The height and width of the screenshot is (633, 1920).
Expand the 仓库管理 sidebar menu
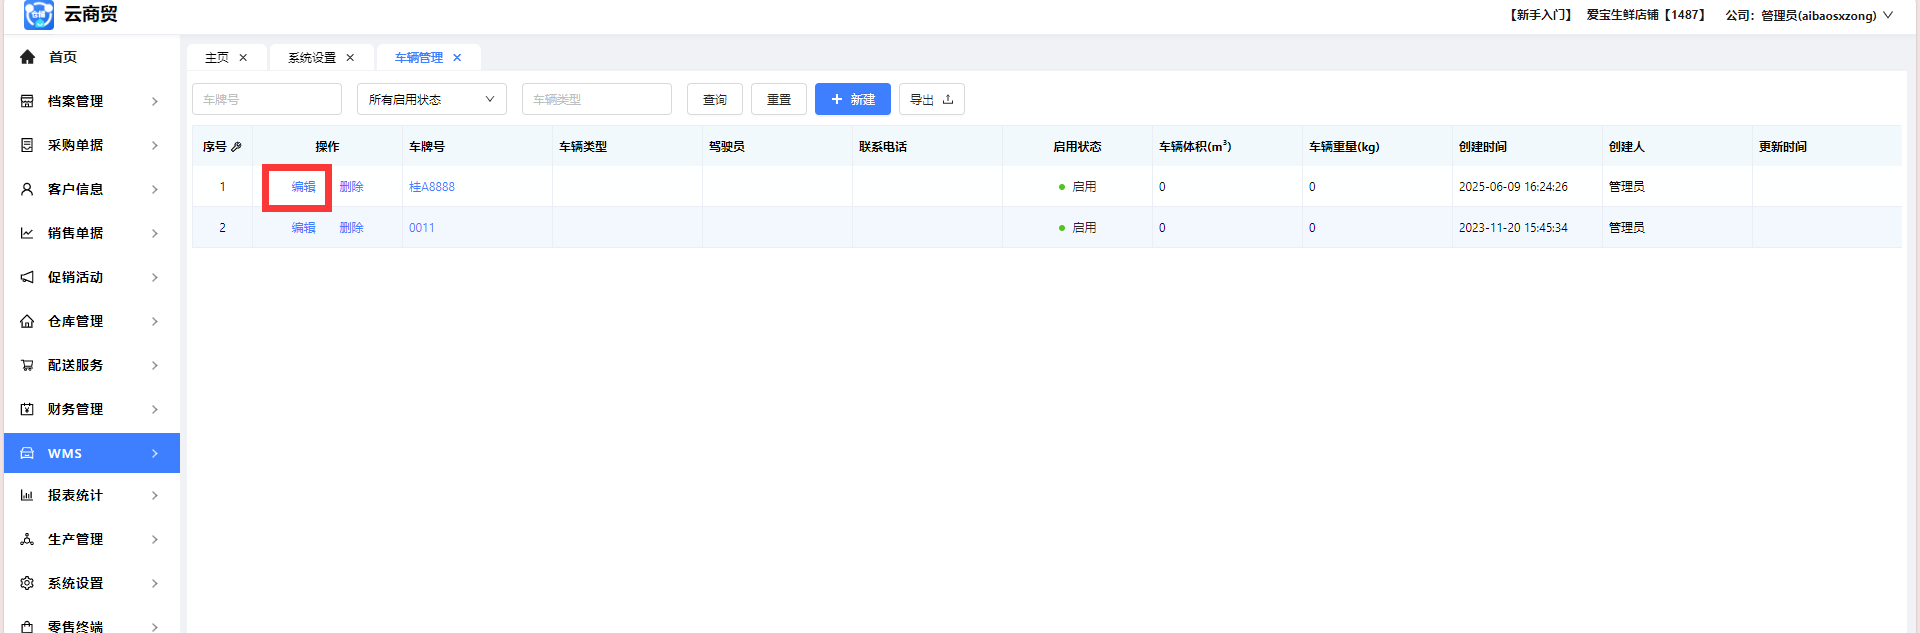pos(90,321)
